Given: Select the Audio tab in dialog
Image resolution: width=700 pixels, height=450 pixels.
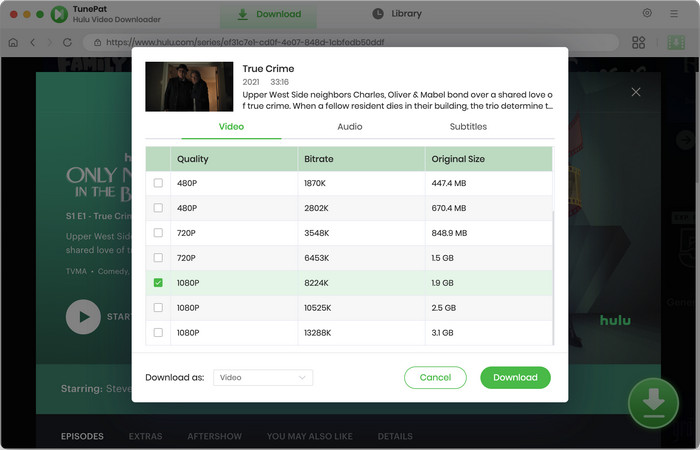Looking at the screenshot, I should (350, 127).
